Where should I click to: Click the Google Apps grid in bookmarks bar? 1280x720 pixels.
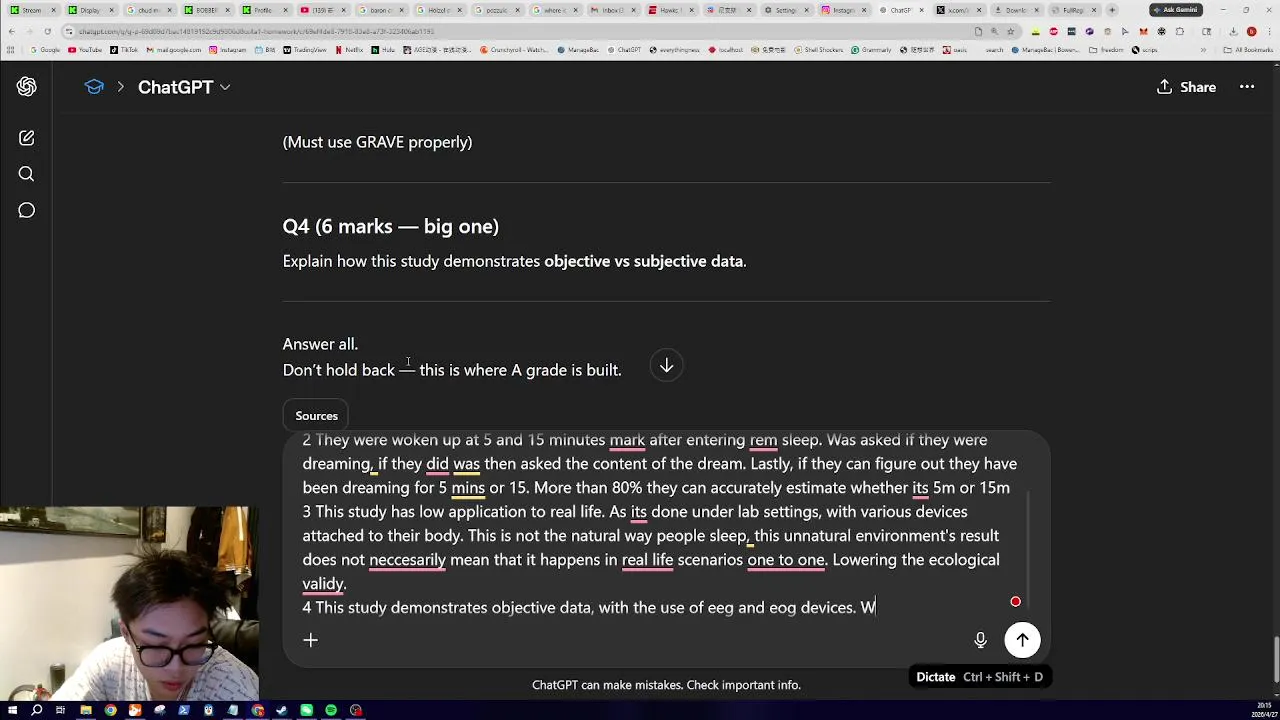[10, 50]
